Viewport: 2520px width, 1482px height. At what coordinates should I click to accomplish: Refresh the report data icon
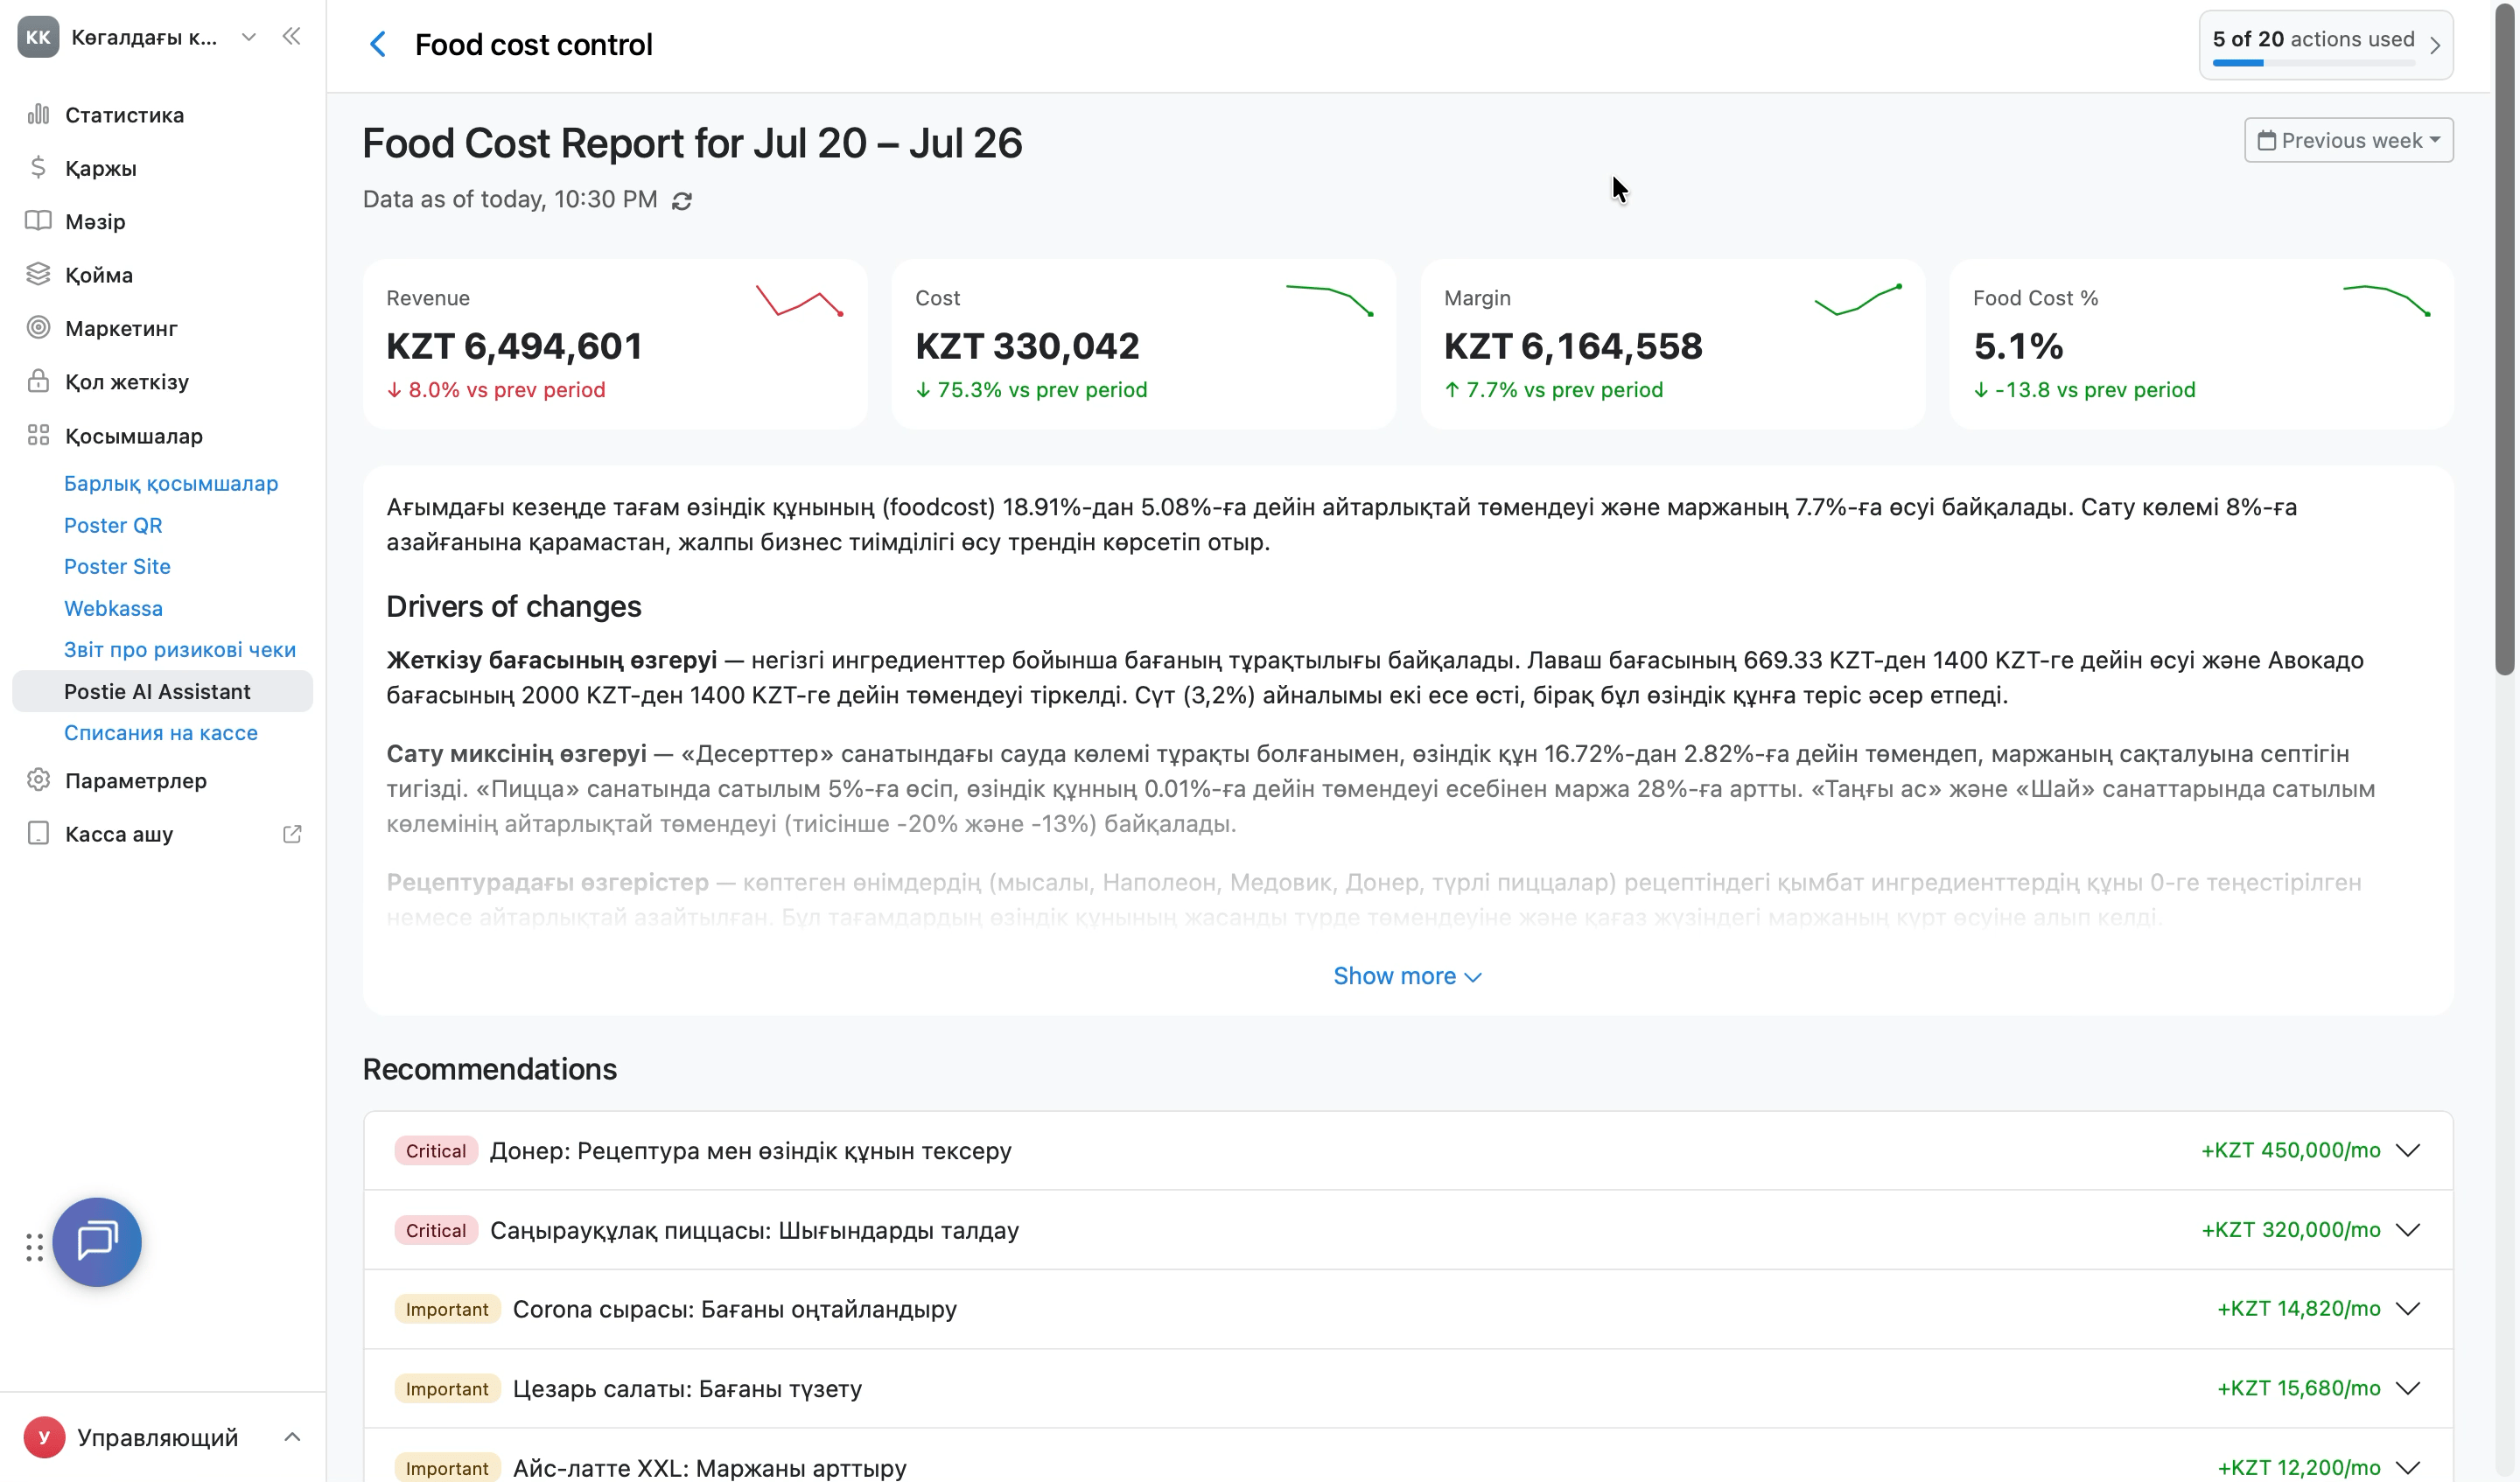click(x=682, y=201)
